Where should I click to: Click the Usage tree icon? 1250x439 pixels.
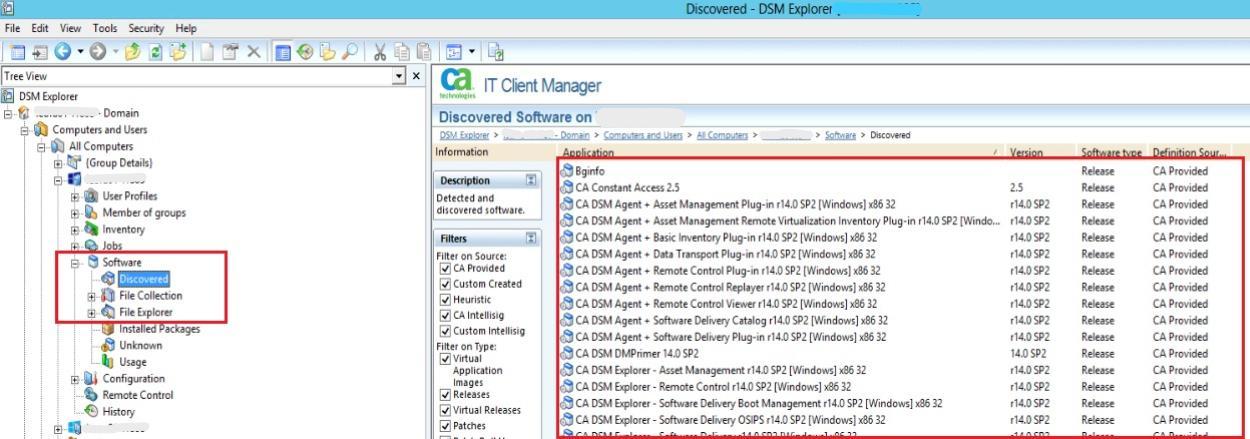click(x=108, y=362)
